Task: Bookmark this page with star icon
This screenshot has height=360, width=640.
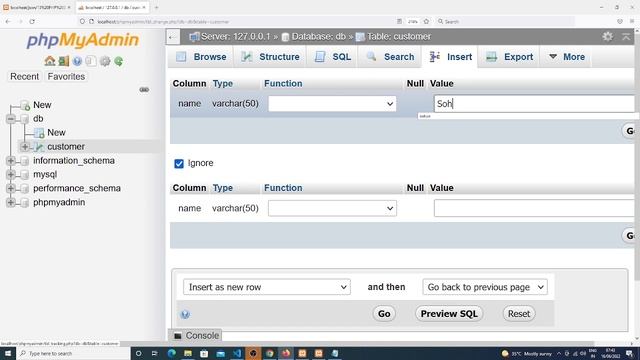Action: click(427, 21)
